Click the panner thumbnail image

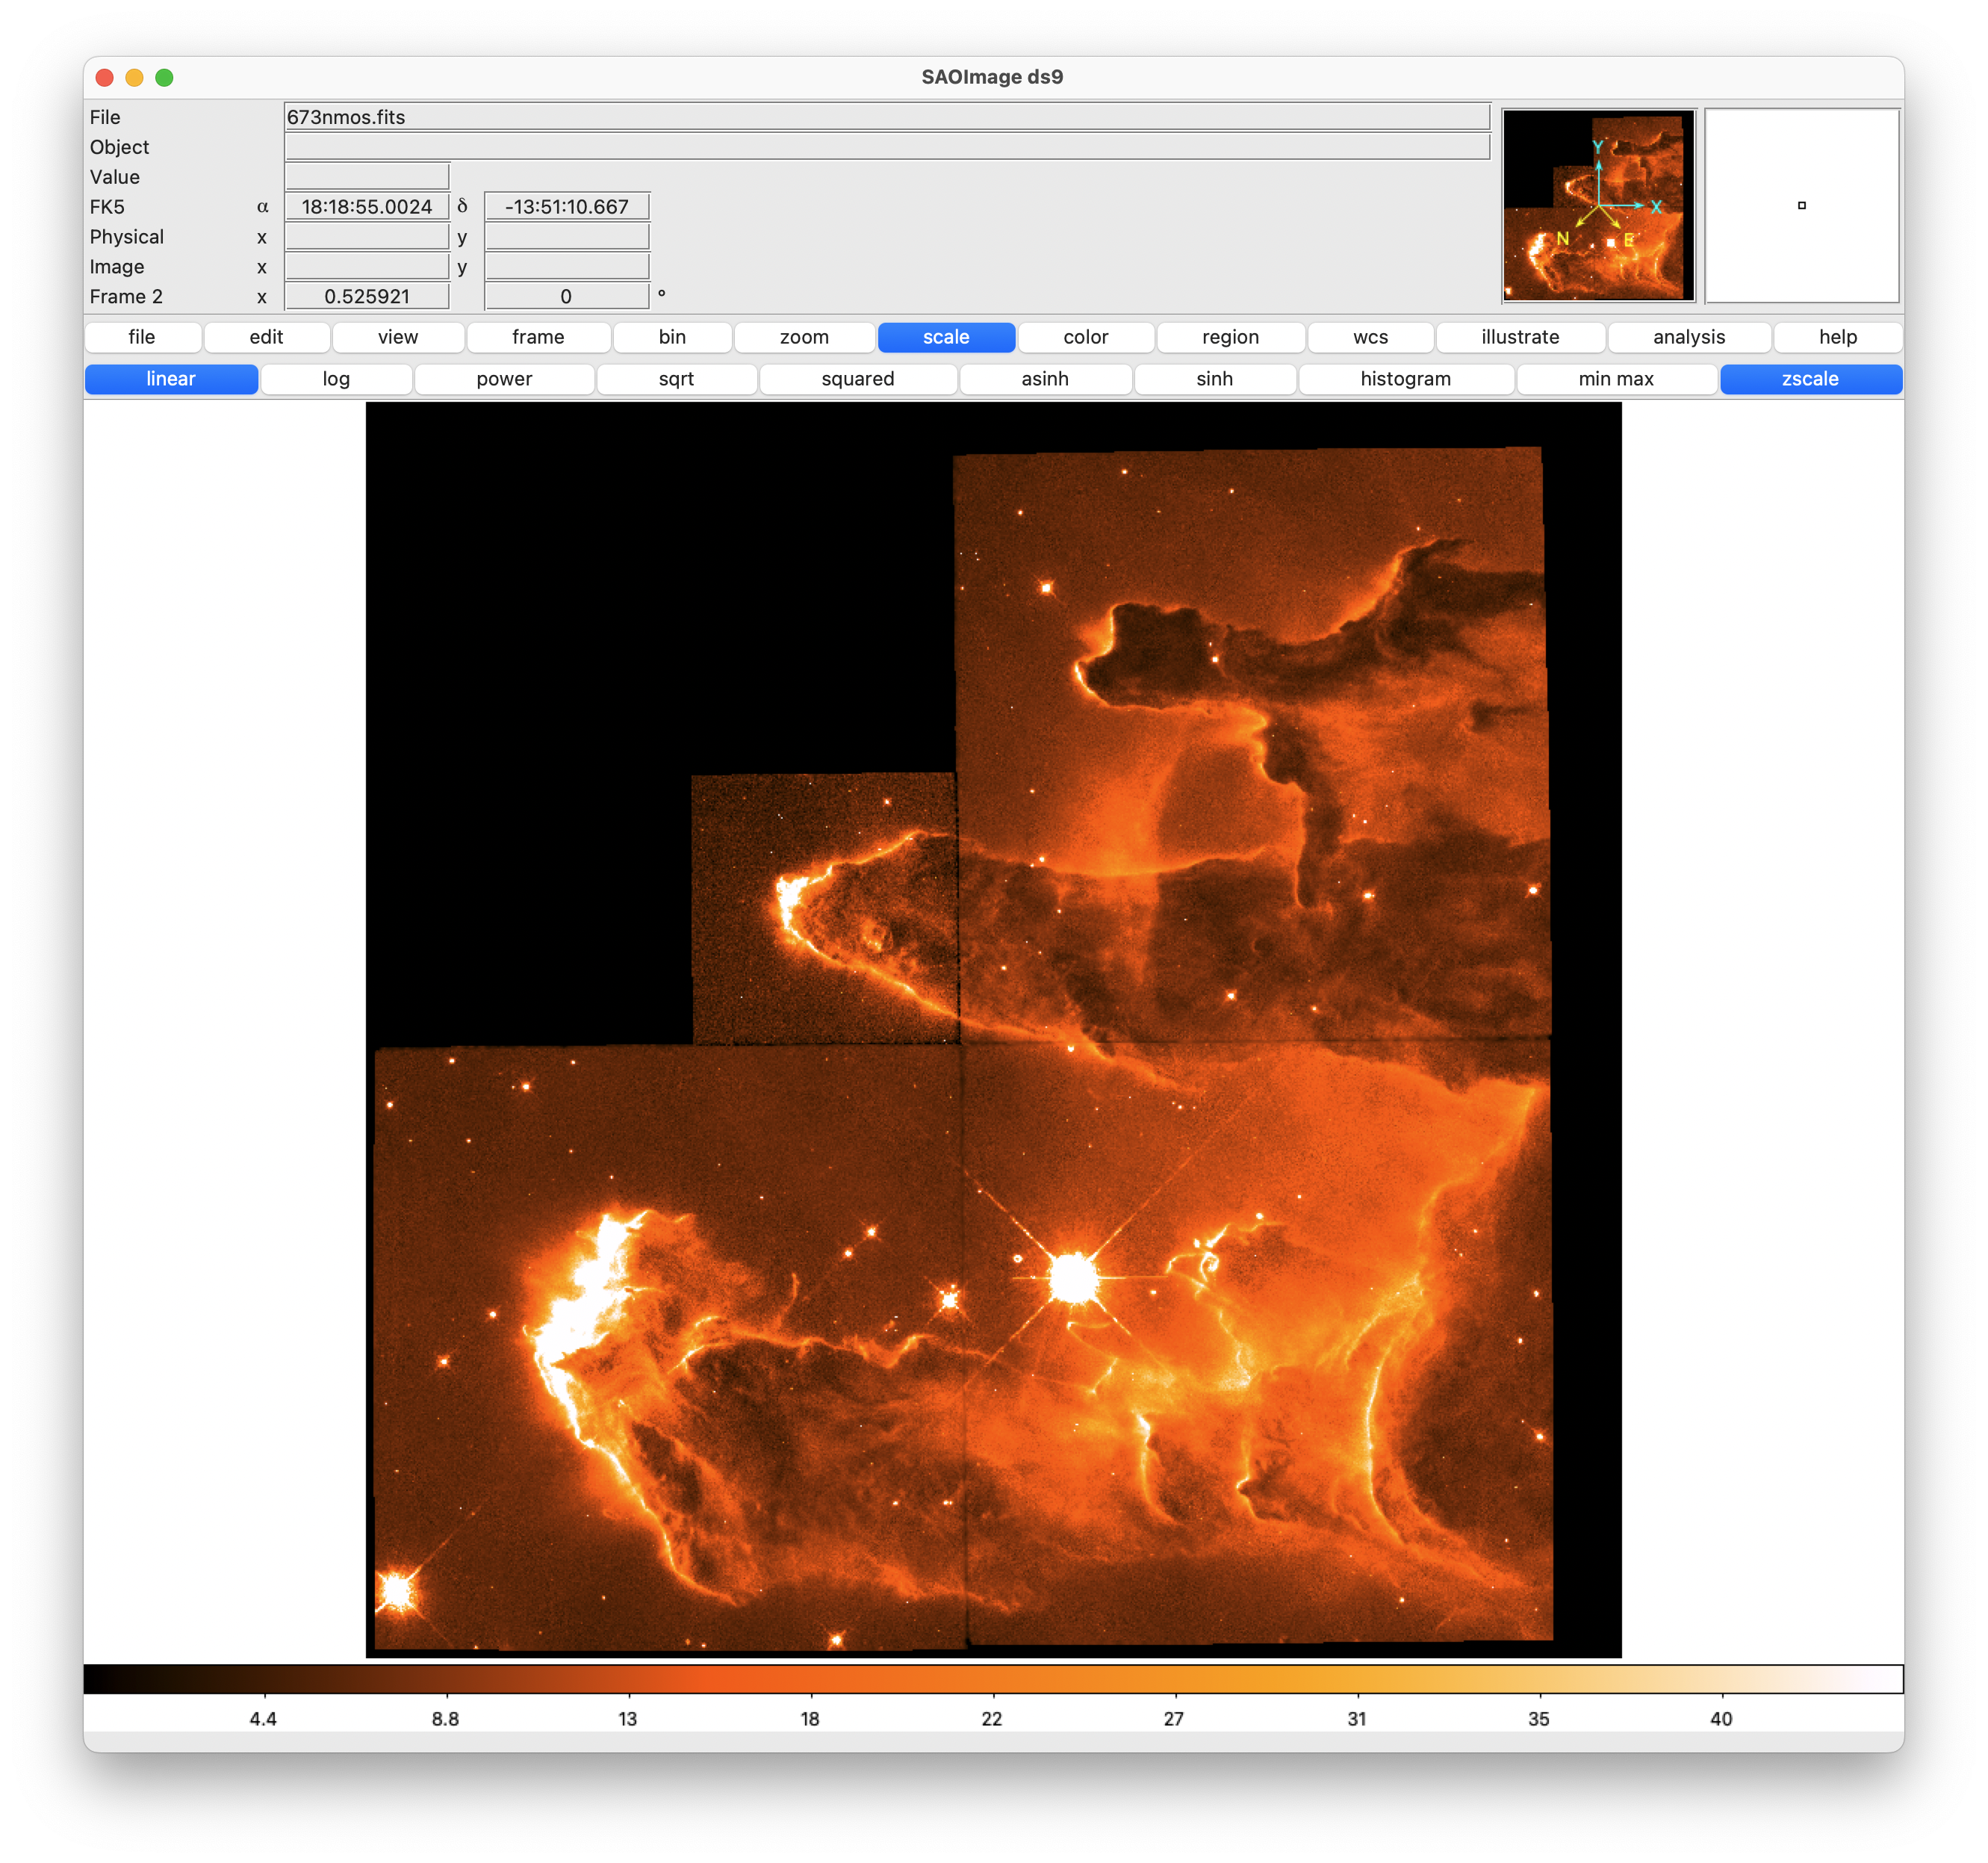point(1598,206)
